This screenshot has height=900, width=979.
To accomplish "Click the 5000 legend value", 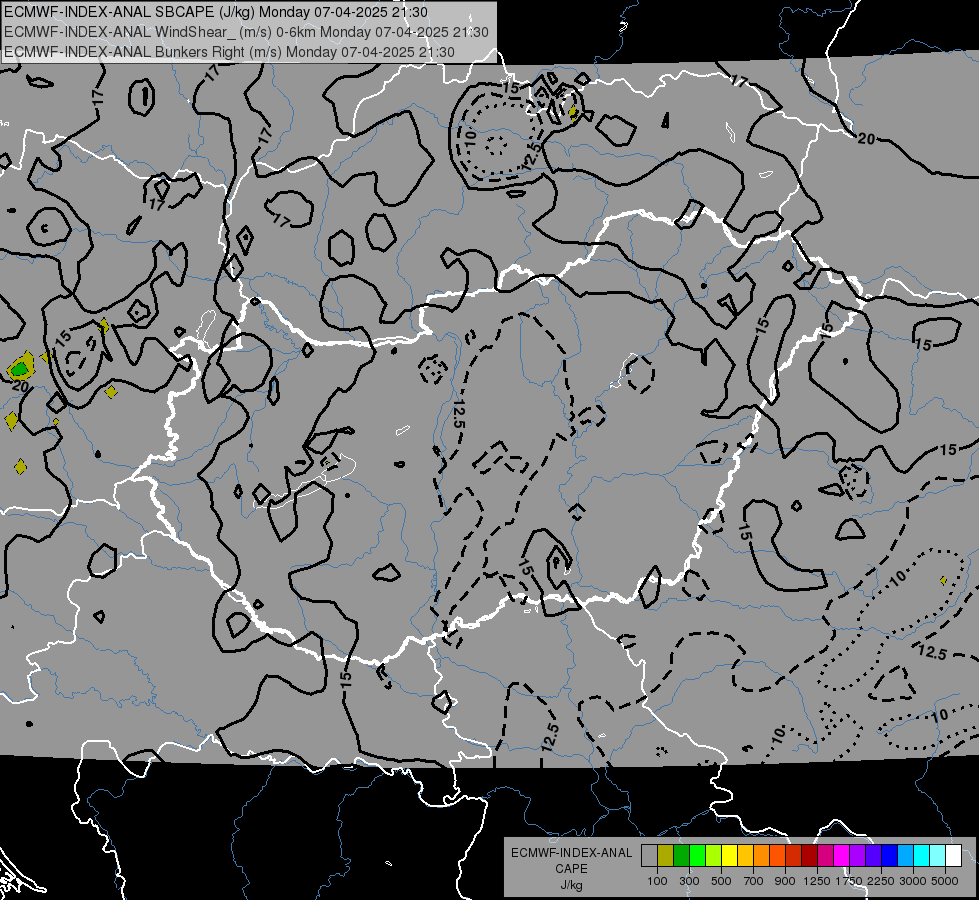I will pyautogui.click(x=945, y=881).
